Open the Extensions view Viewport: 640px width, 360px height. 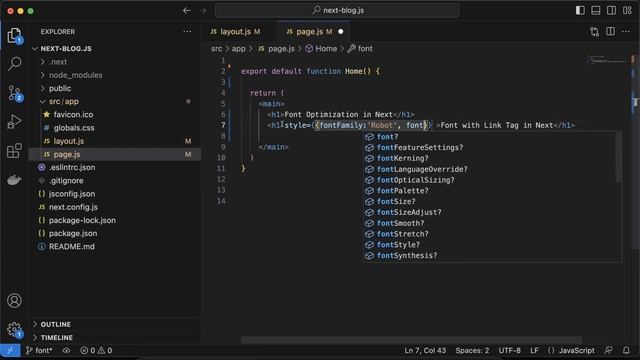pyautogui.click(x=14, y=150)
